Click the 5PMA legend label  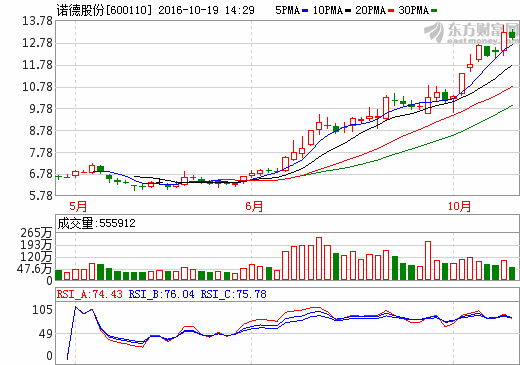pos(287,10)
